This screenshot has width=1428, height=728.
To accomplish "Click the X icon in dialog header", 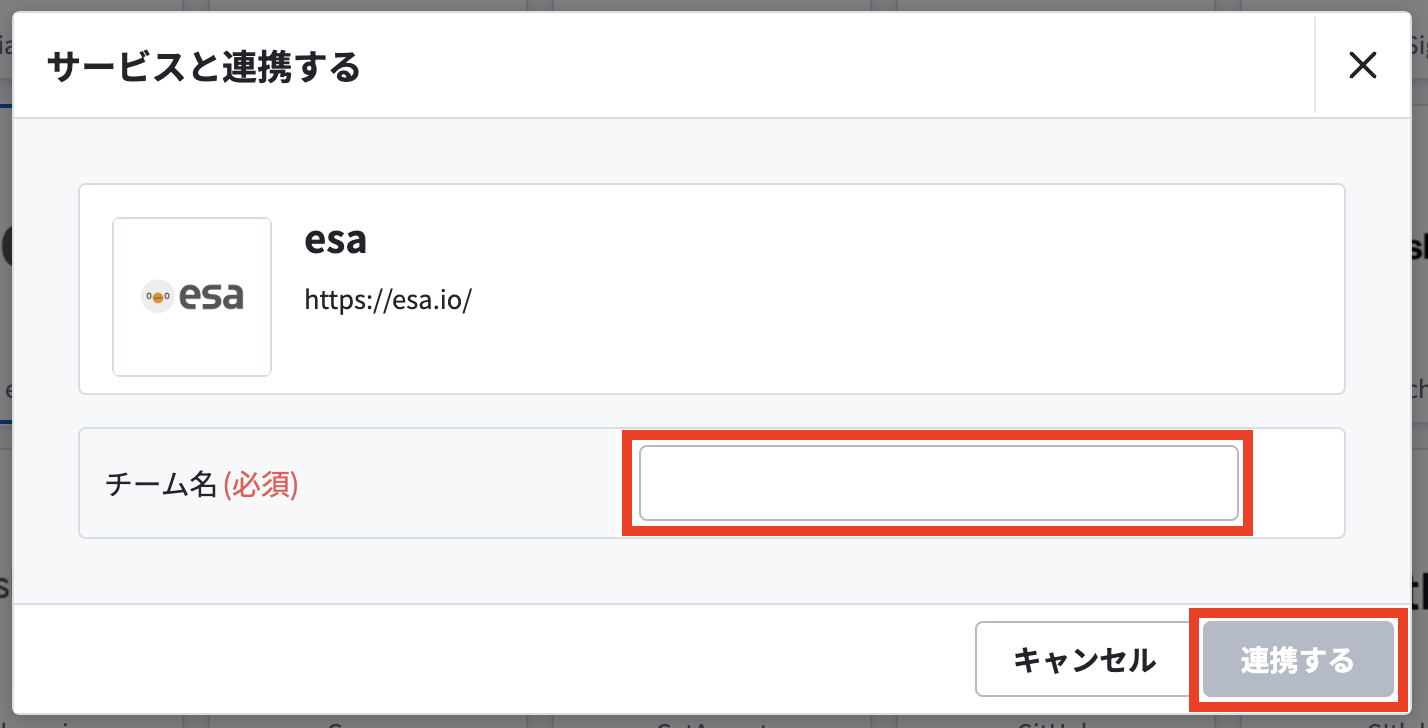I will 1362,66.
